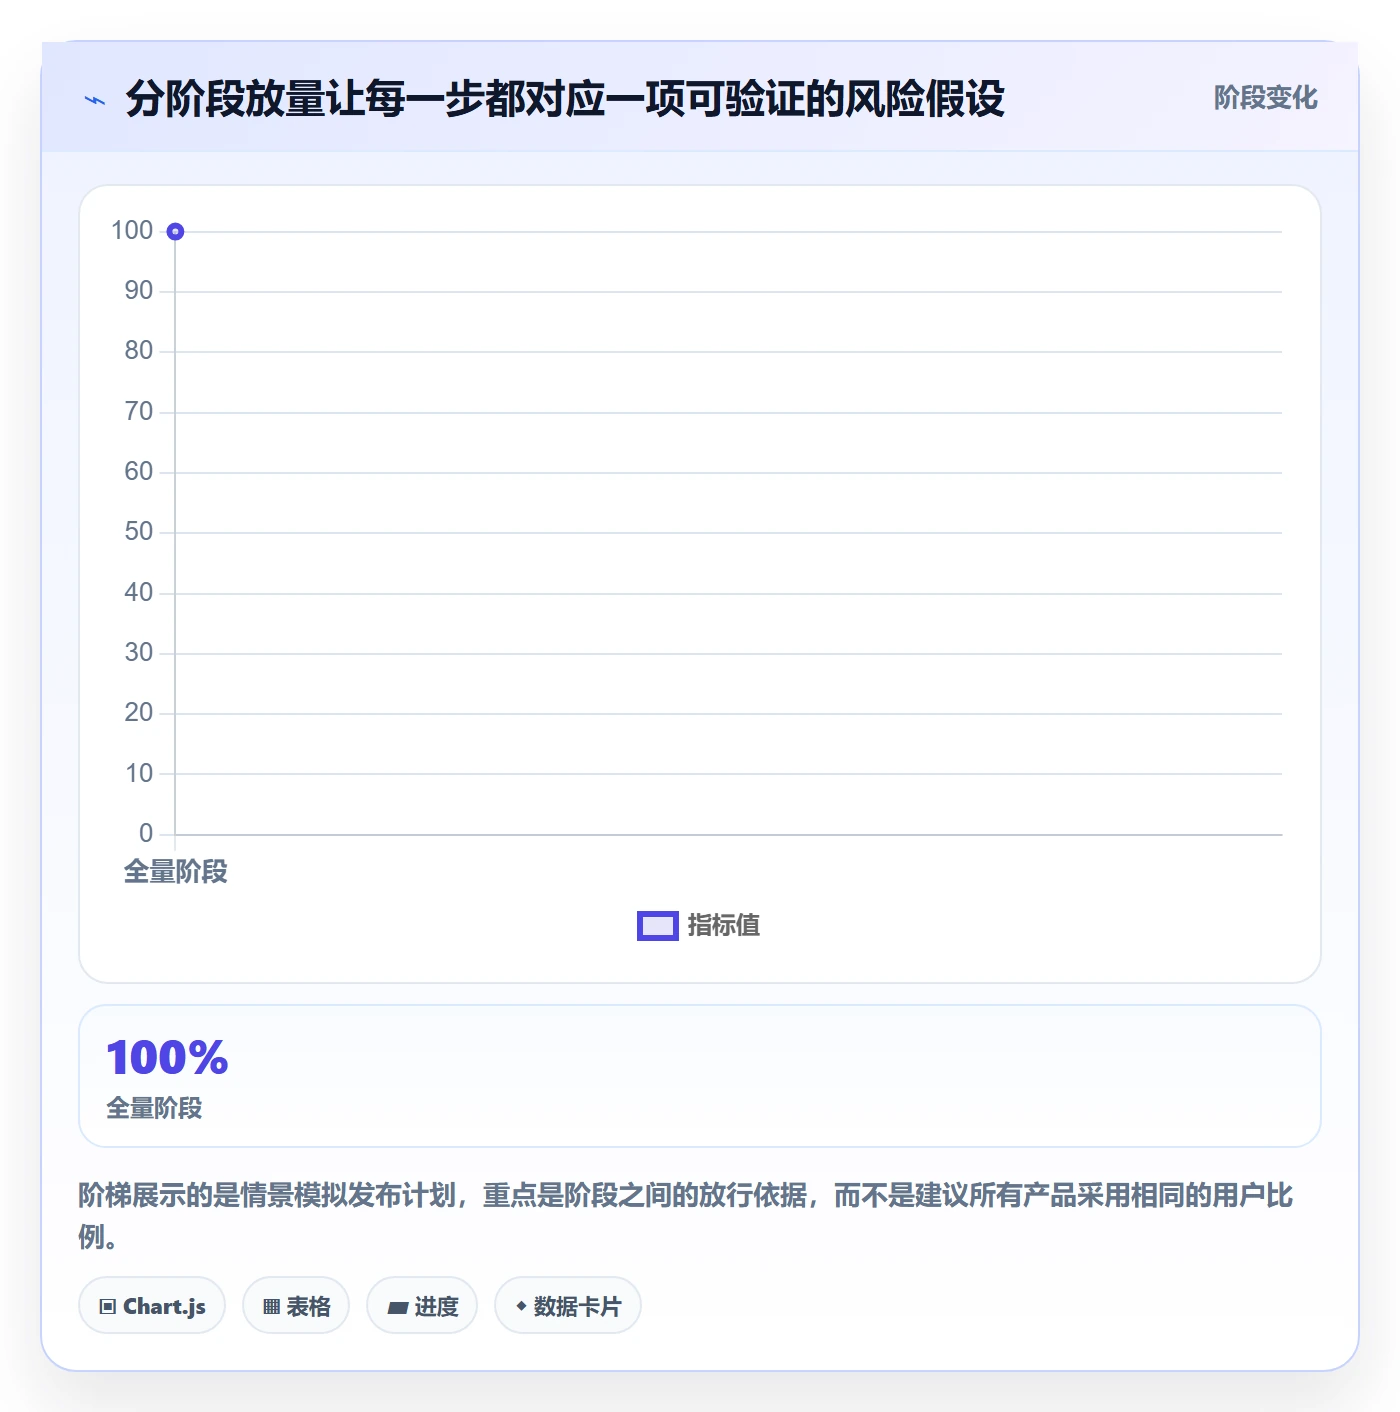Click the y-axis label 20
Viewport: 1400px width, 1412px height.
(x=139, y=713)
